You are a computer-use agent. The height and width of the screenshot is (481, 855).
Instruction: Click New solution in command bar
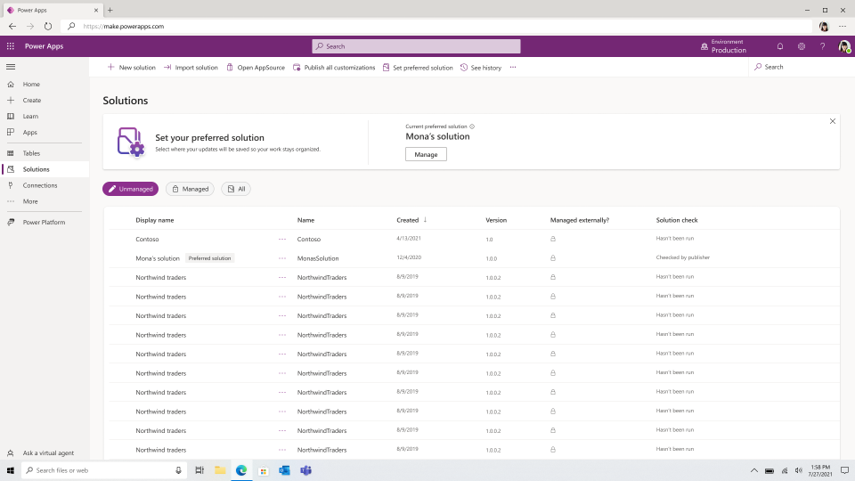(131, 68)
